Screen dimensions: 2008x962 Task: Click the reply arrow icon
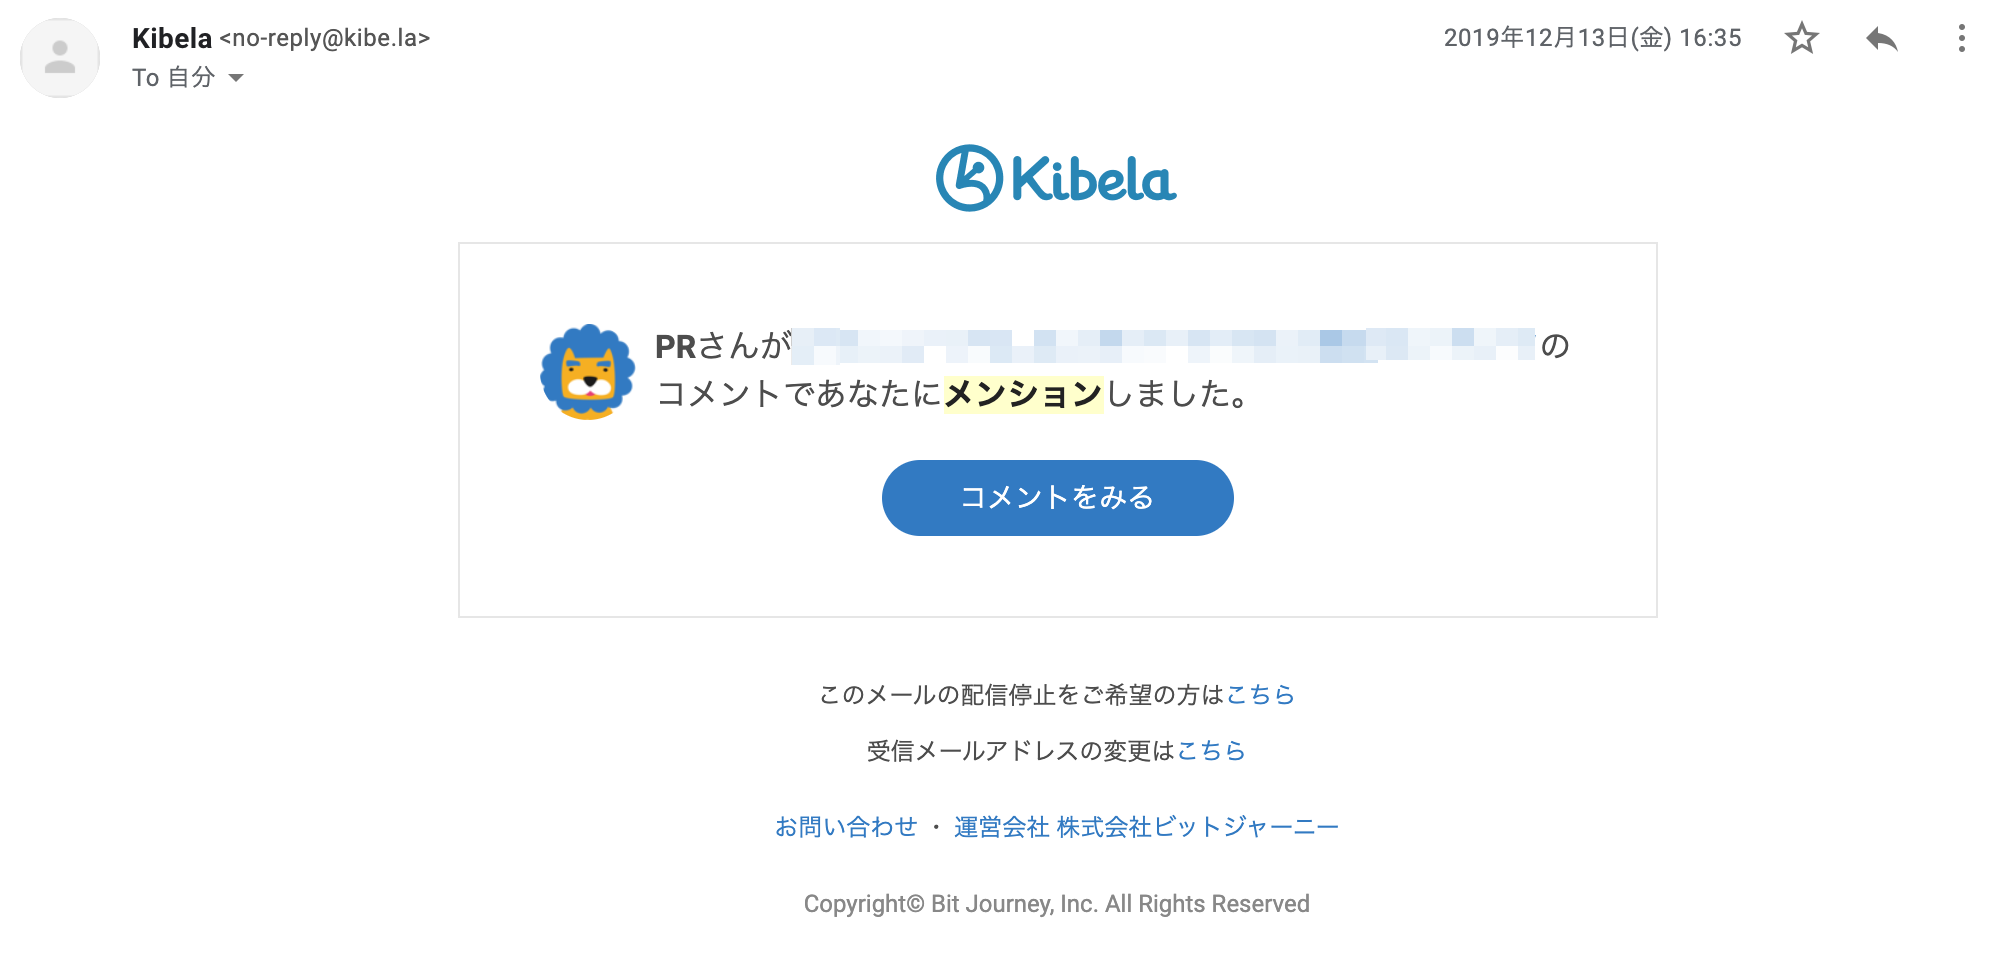[1881, 39]
